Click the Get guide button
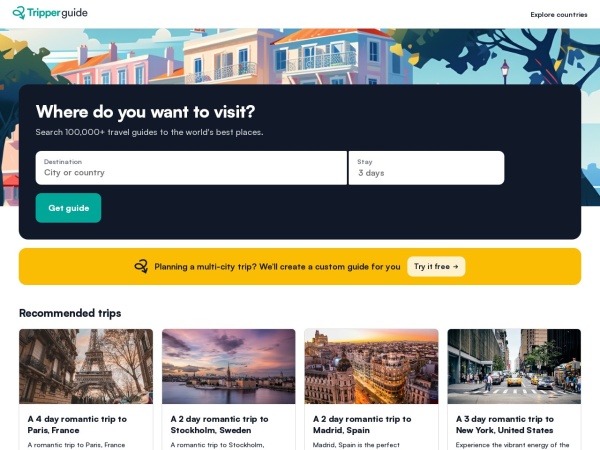The image size is (600, 450). coord(68,208)
